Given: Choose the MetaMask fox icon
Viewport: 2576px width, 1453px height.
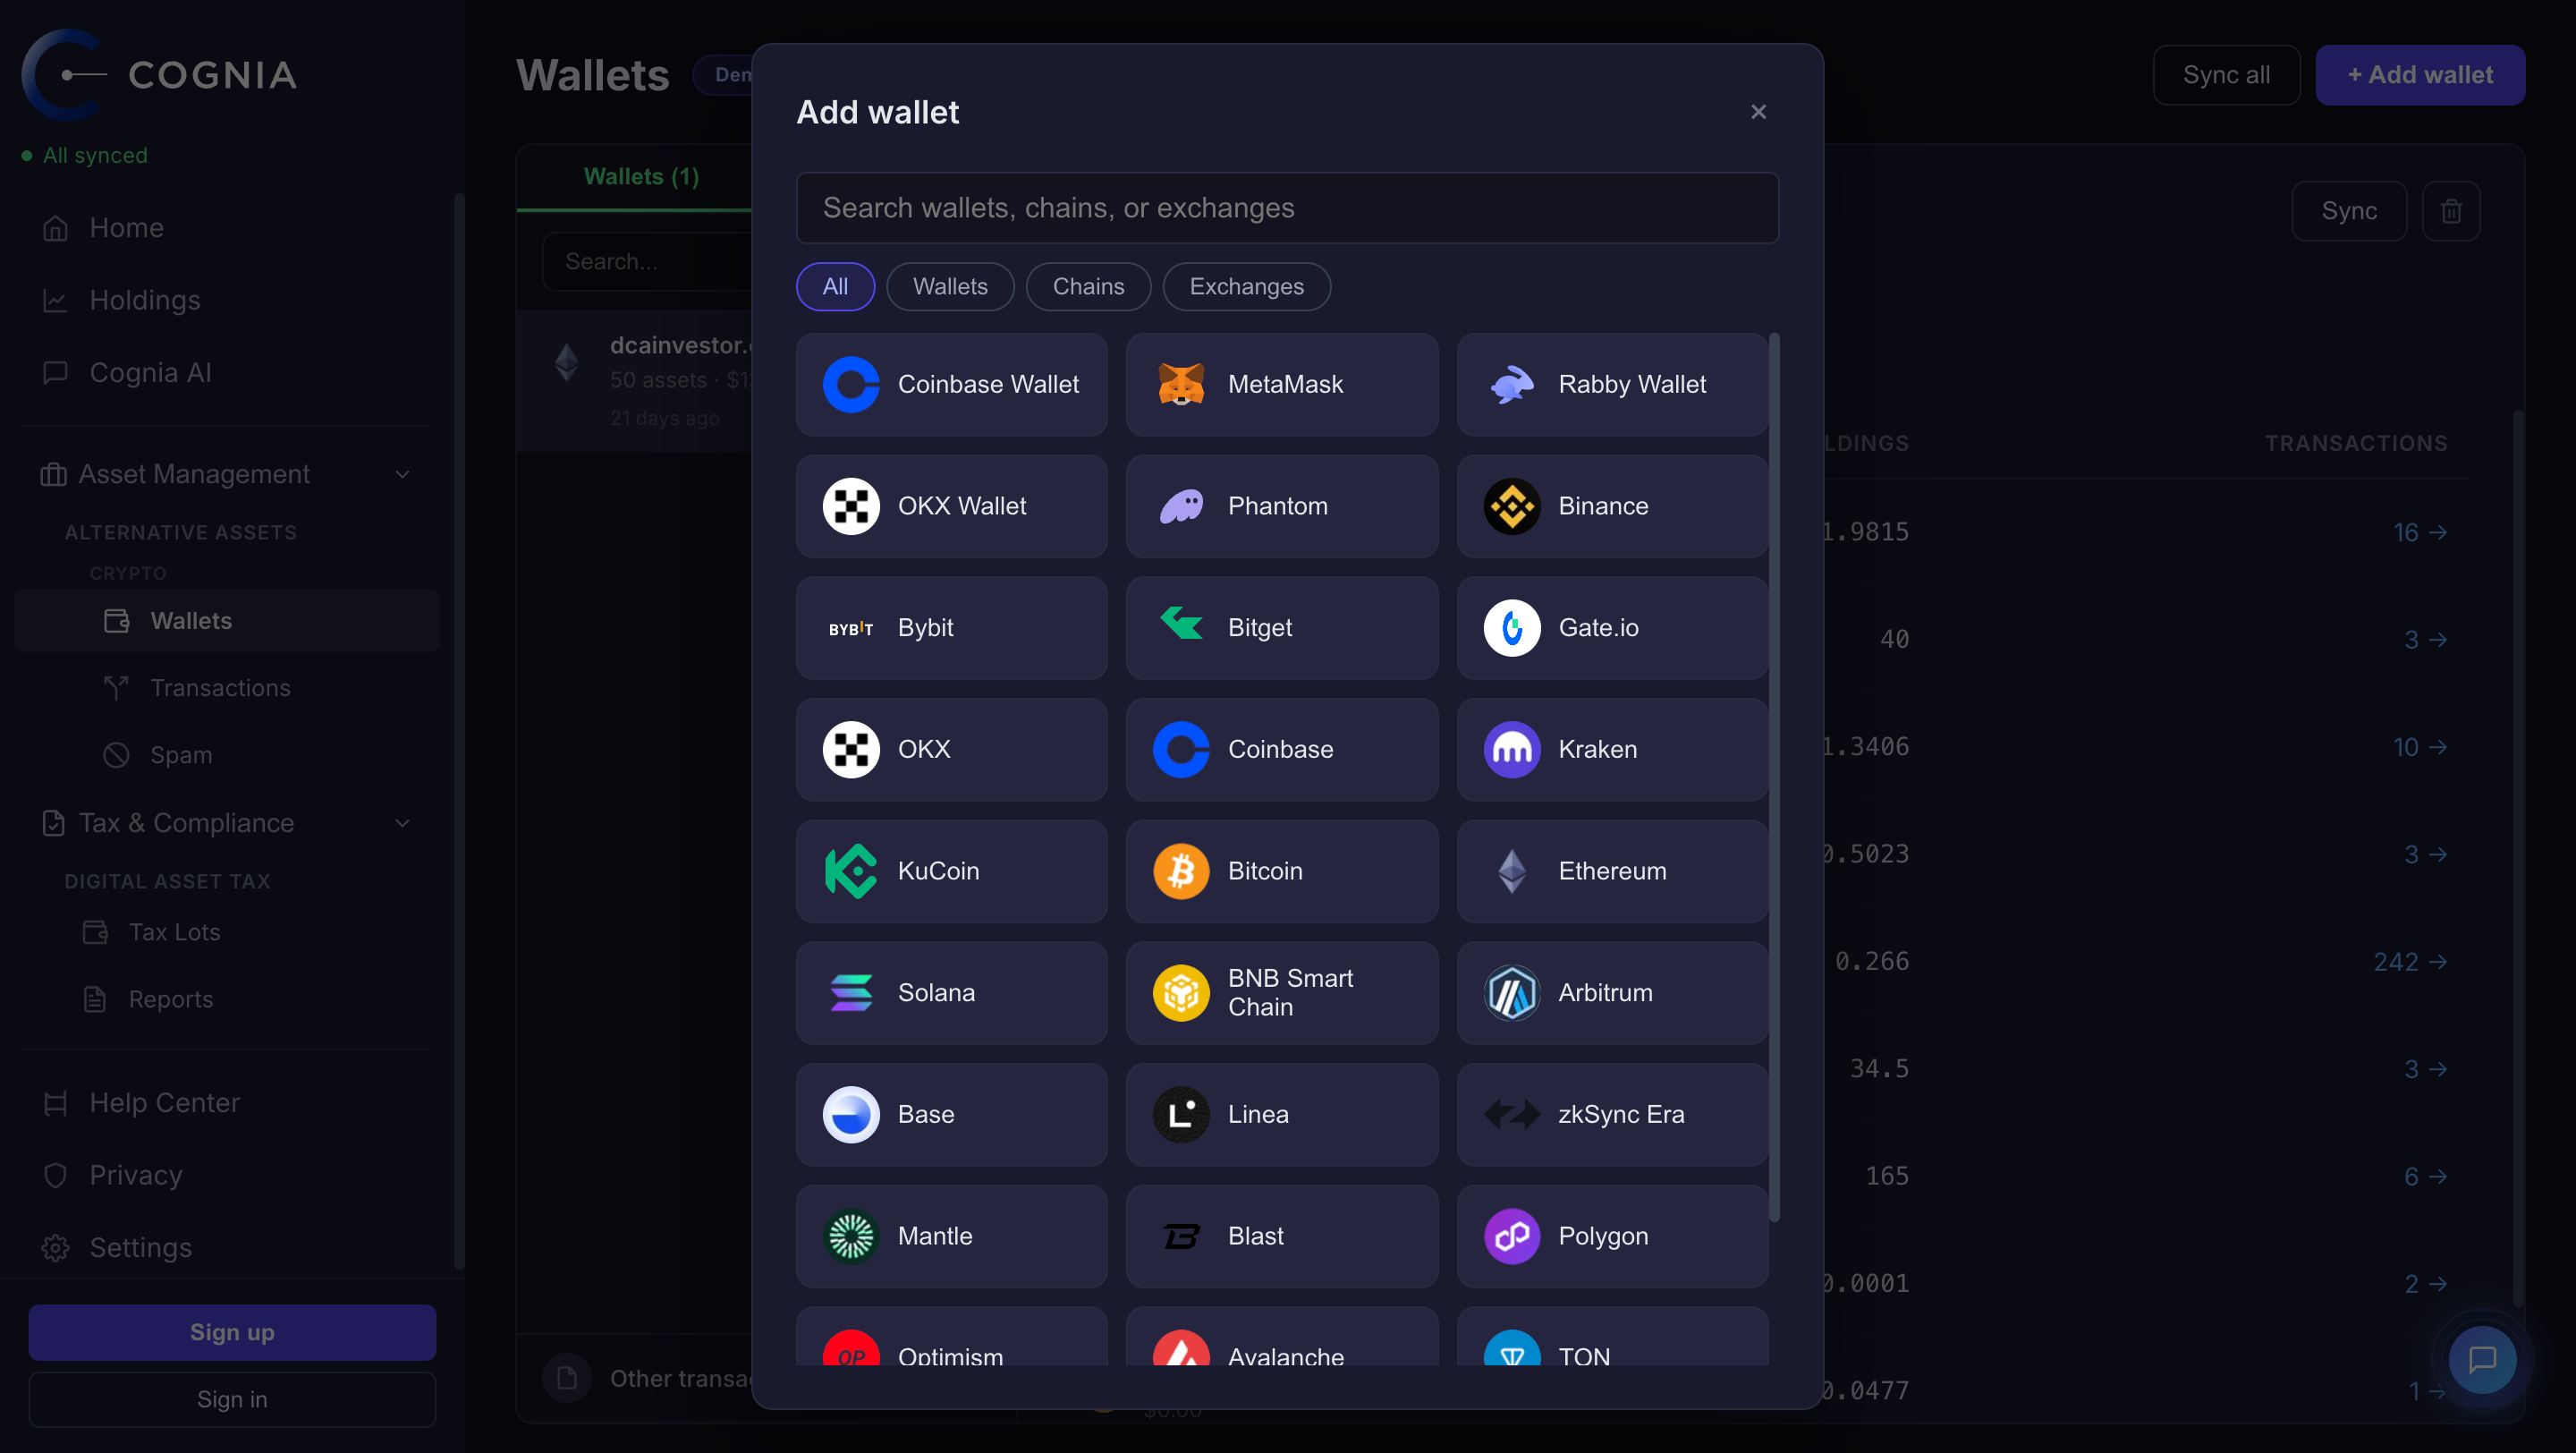Looking at the screenshot, I should point(1181,384).
